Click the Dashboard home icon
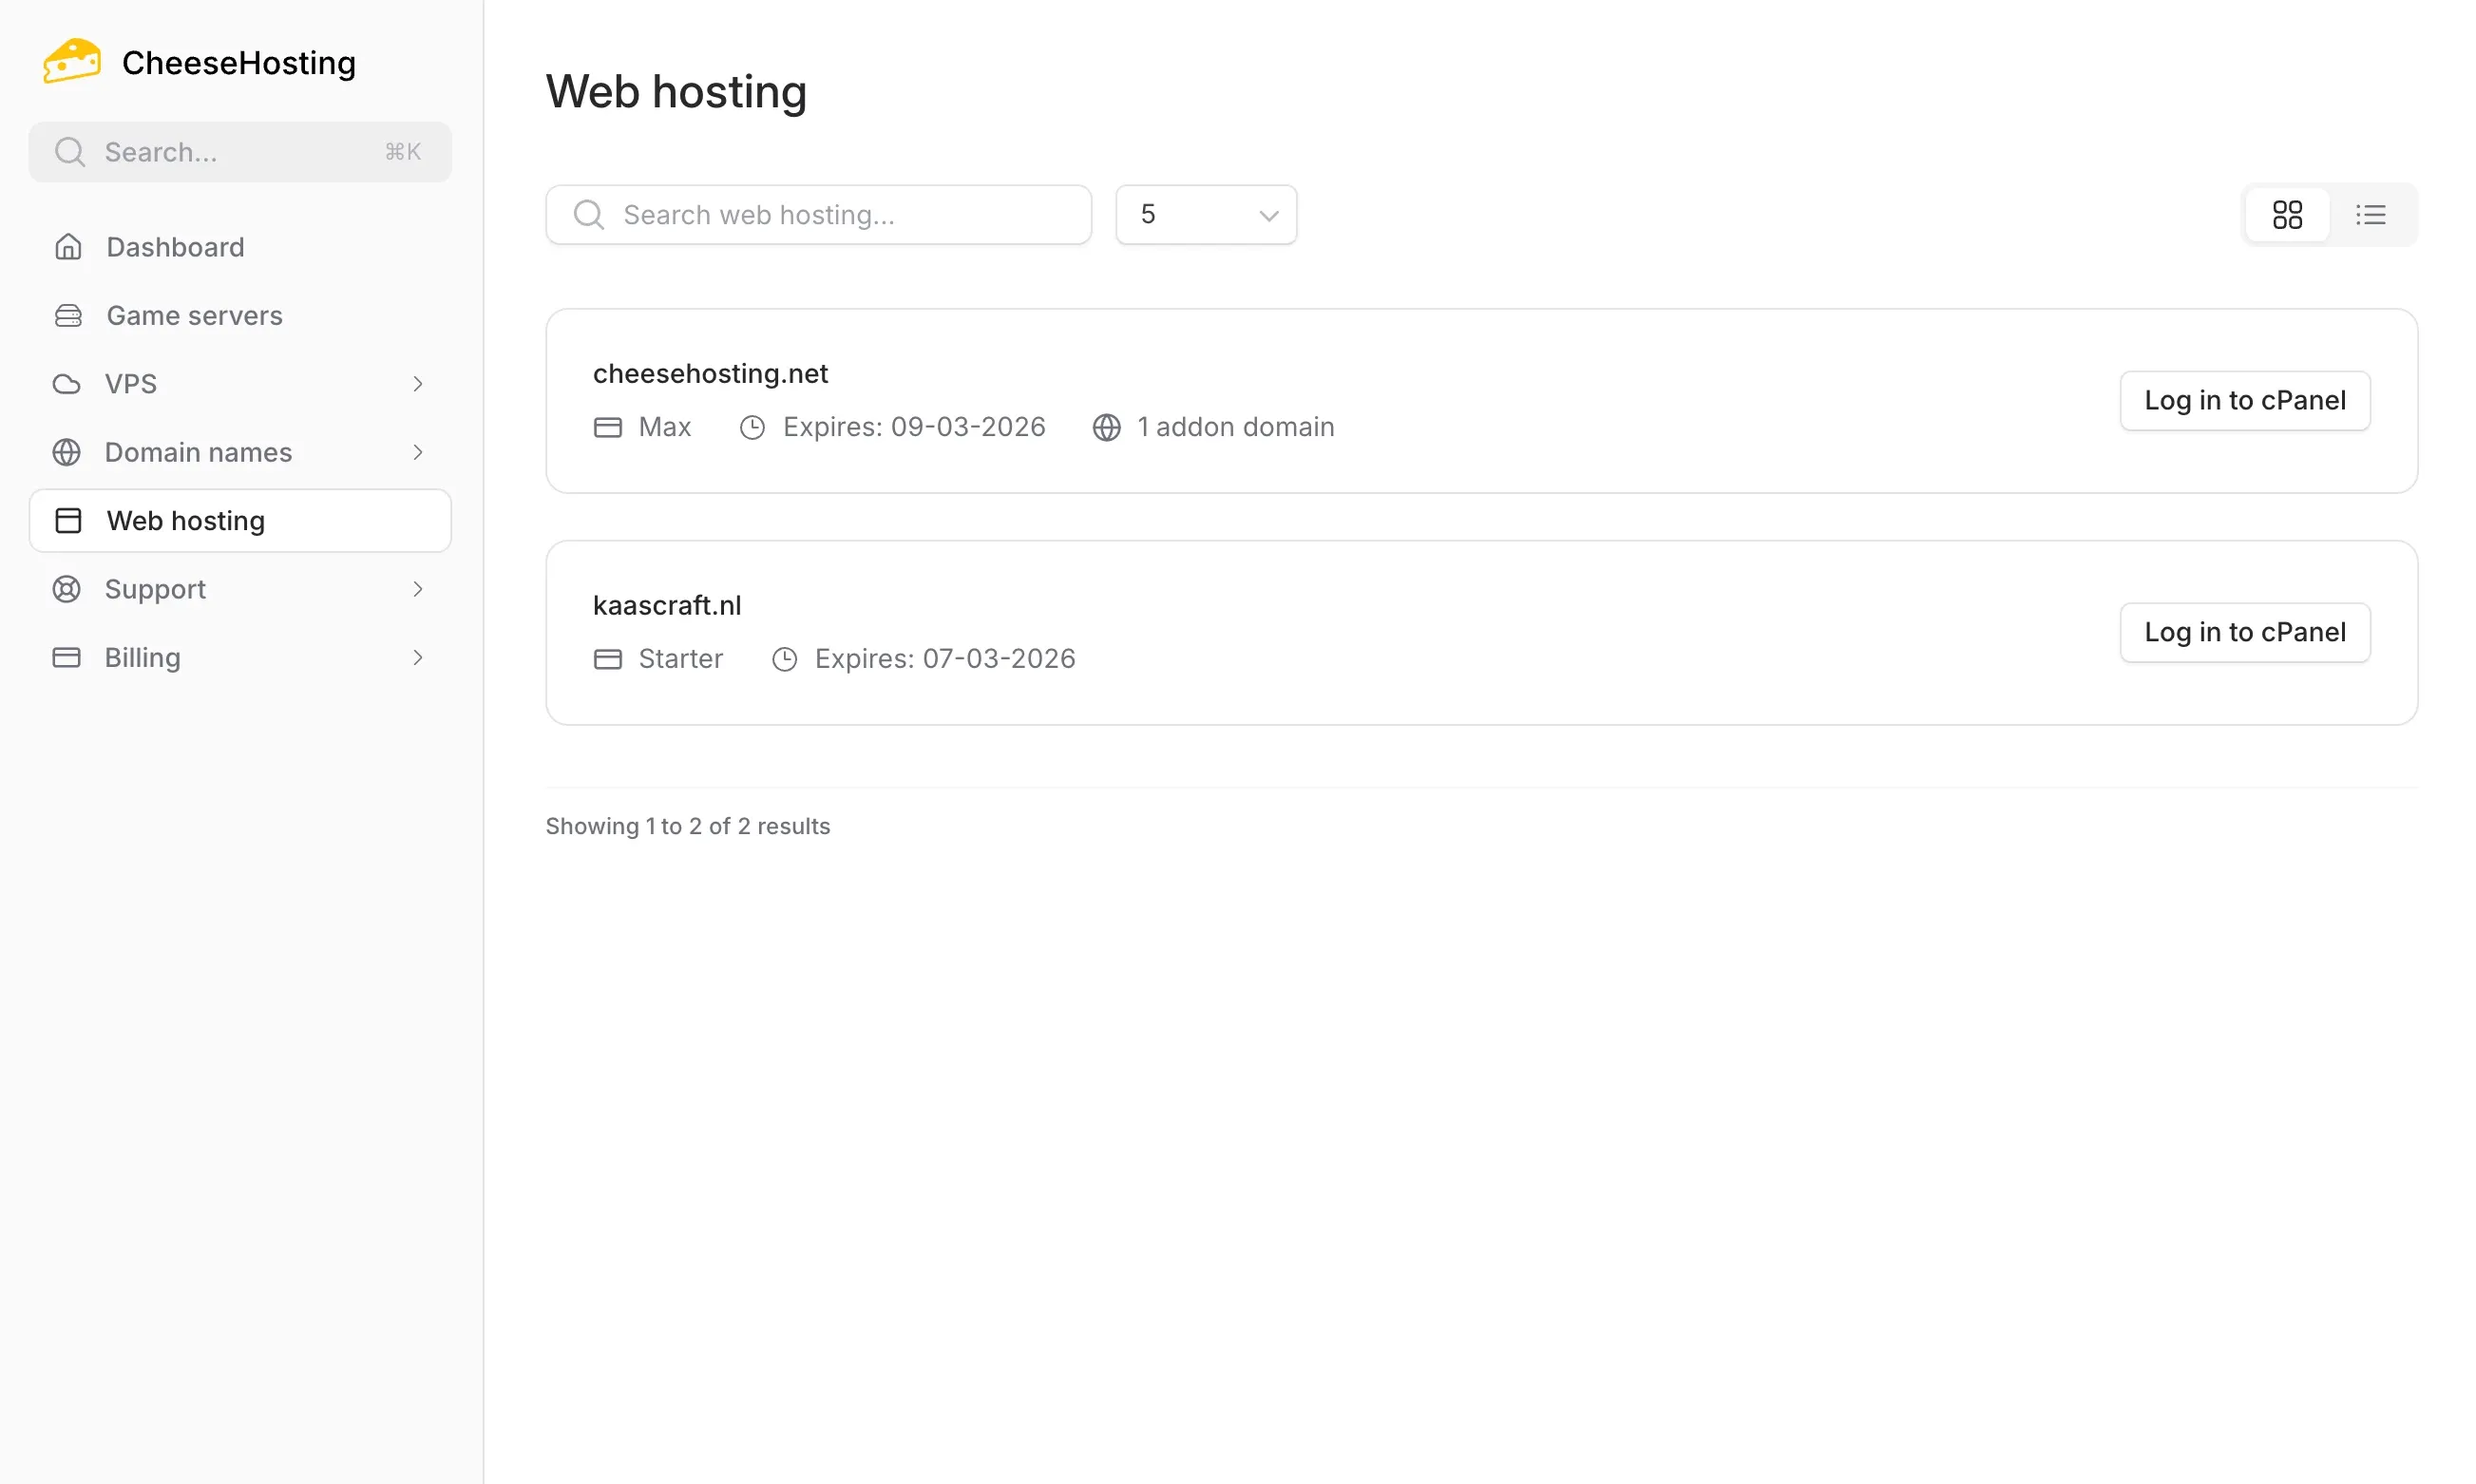The width and height of the screenshot is (2476, 1484). [x=68, y=246]
